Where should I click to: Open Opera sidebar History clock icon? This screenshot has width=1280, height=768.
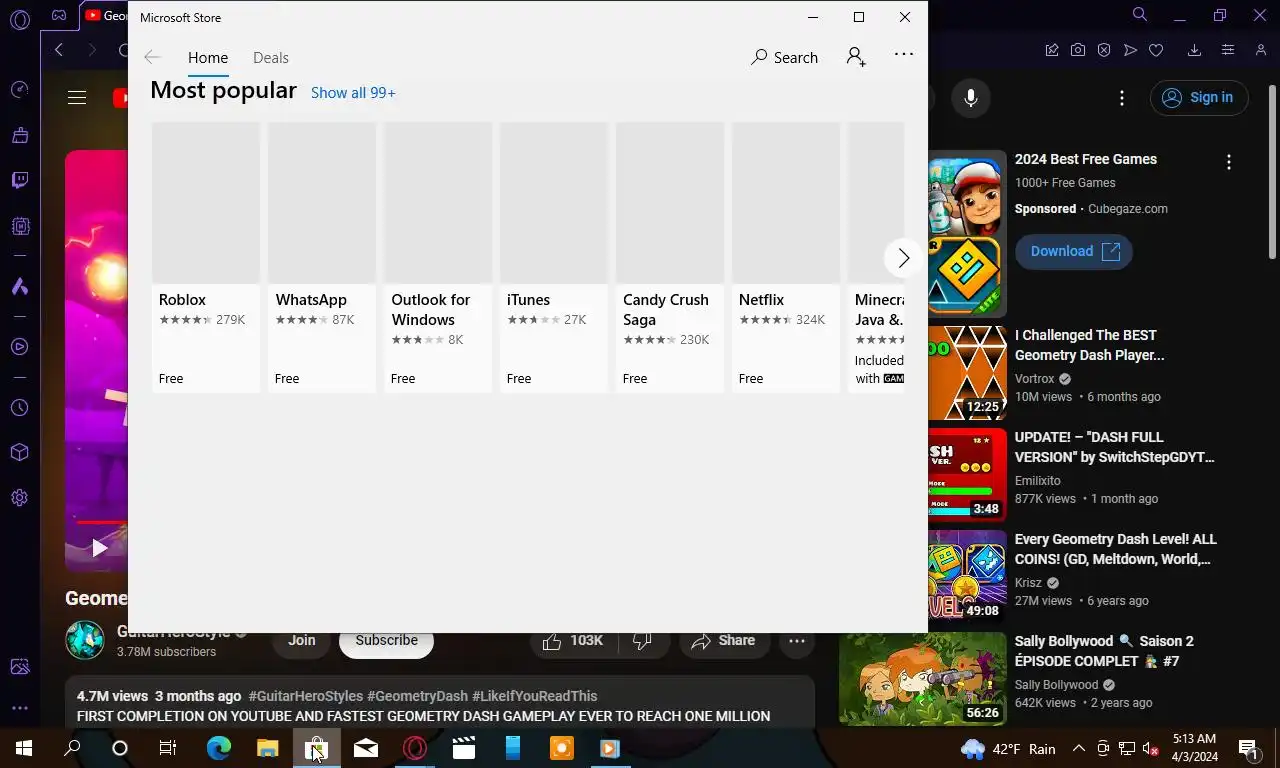point(19,407)
